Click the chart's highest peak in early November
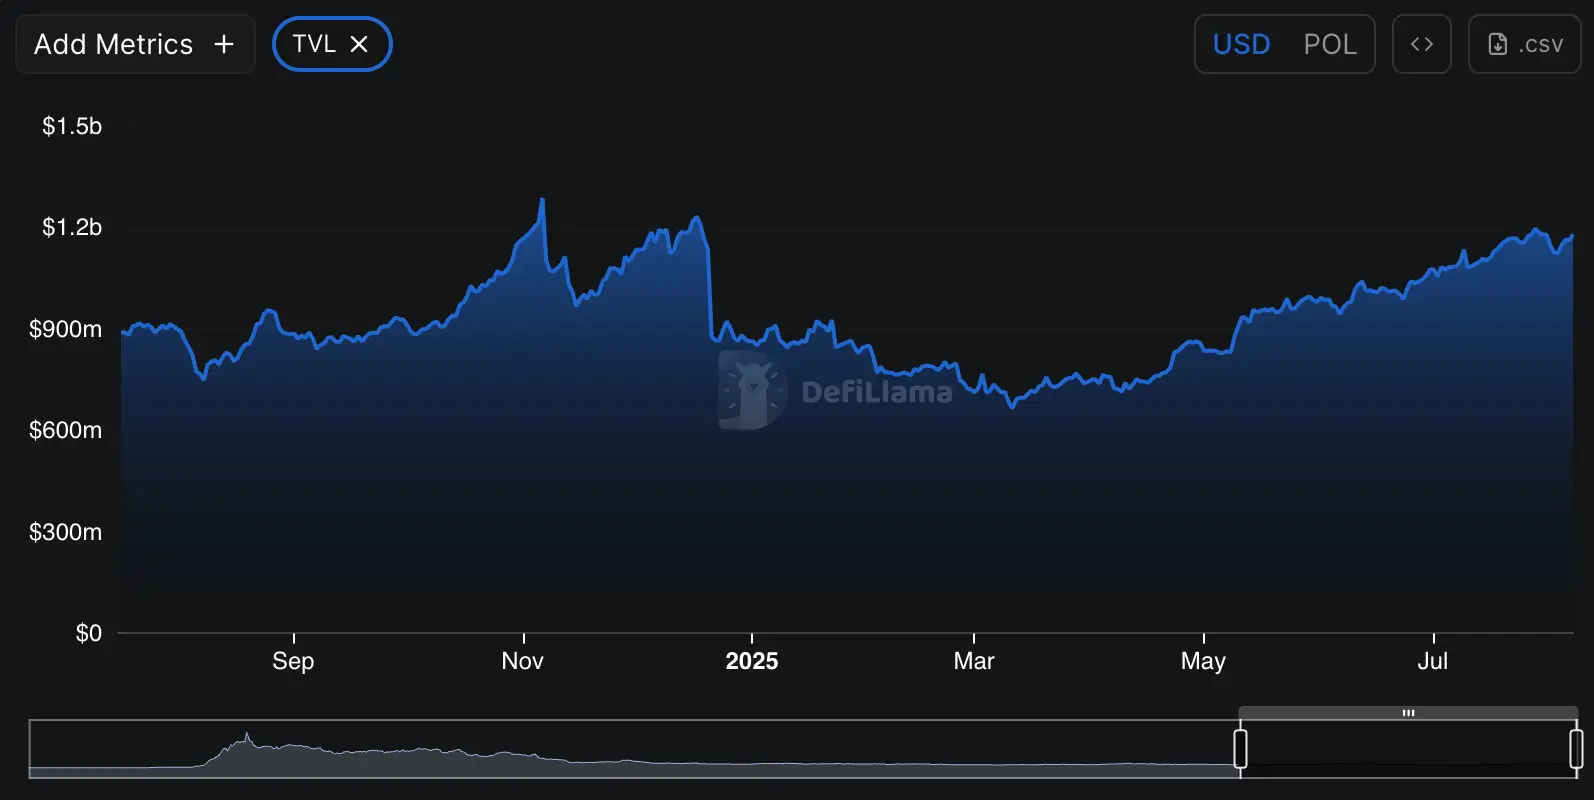Viewport: 1594px width, 800px height. tap(542, 200)
